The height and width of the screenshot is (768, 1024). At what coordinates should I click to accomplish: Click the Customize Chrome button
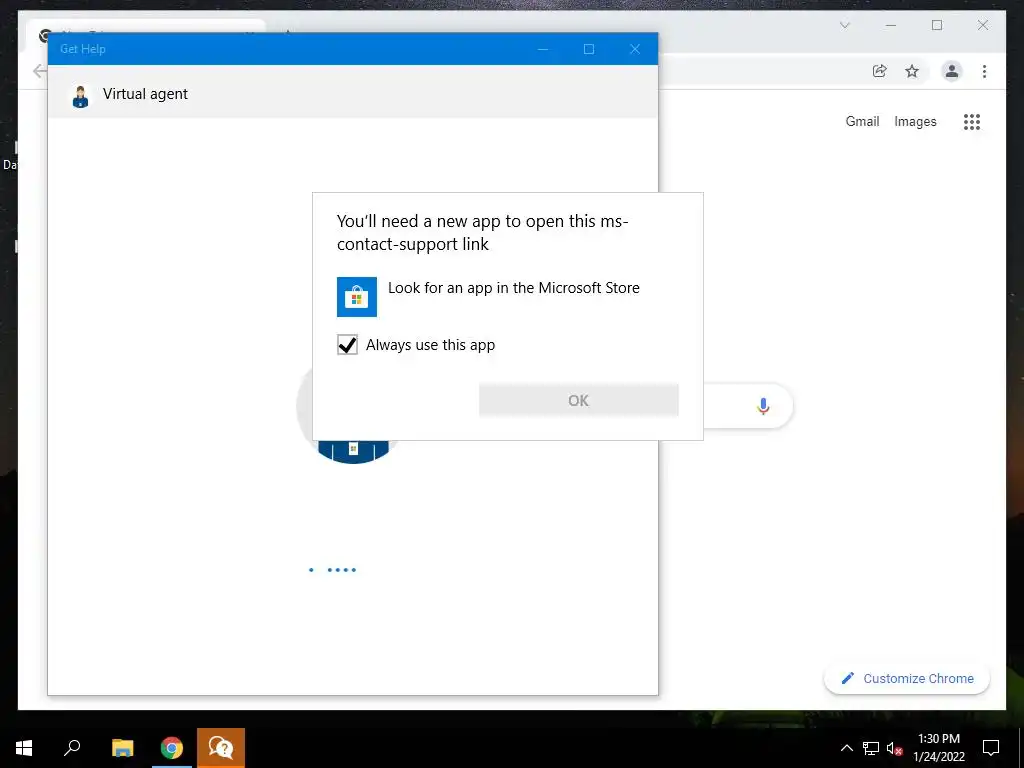pyautogui.click(x=907, y=679)
